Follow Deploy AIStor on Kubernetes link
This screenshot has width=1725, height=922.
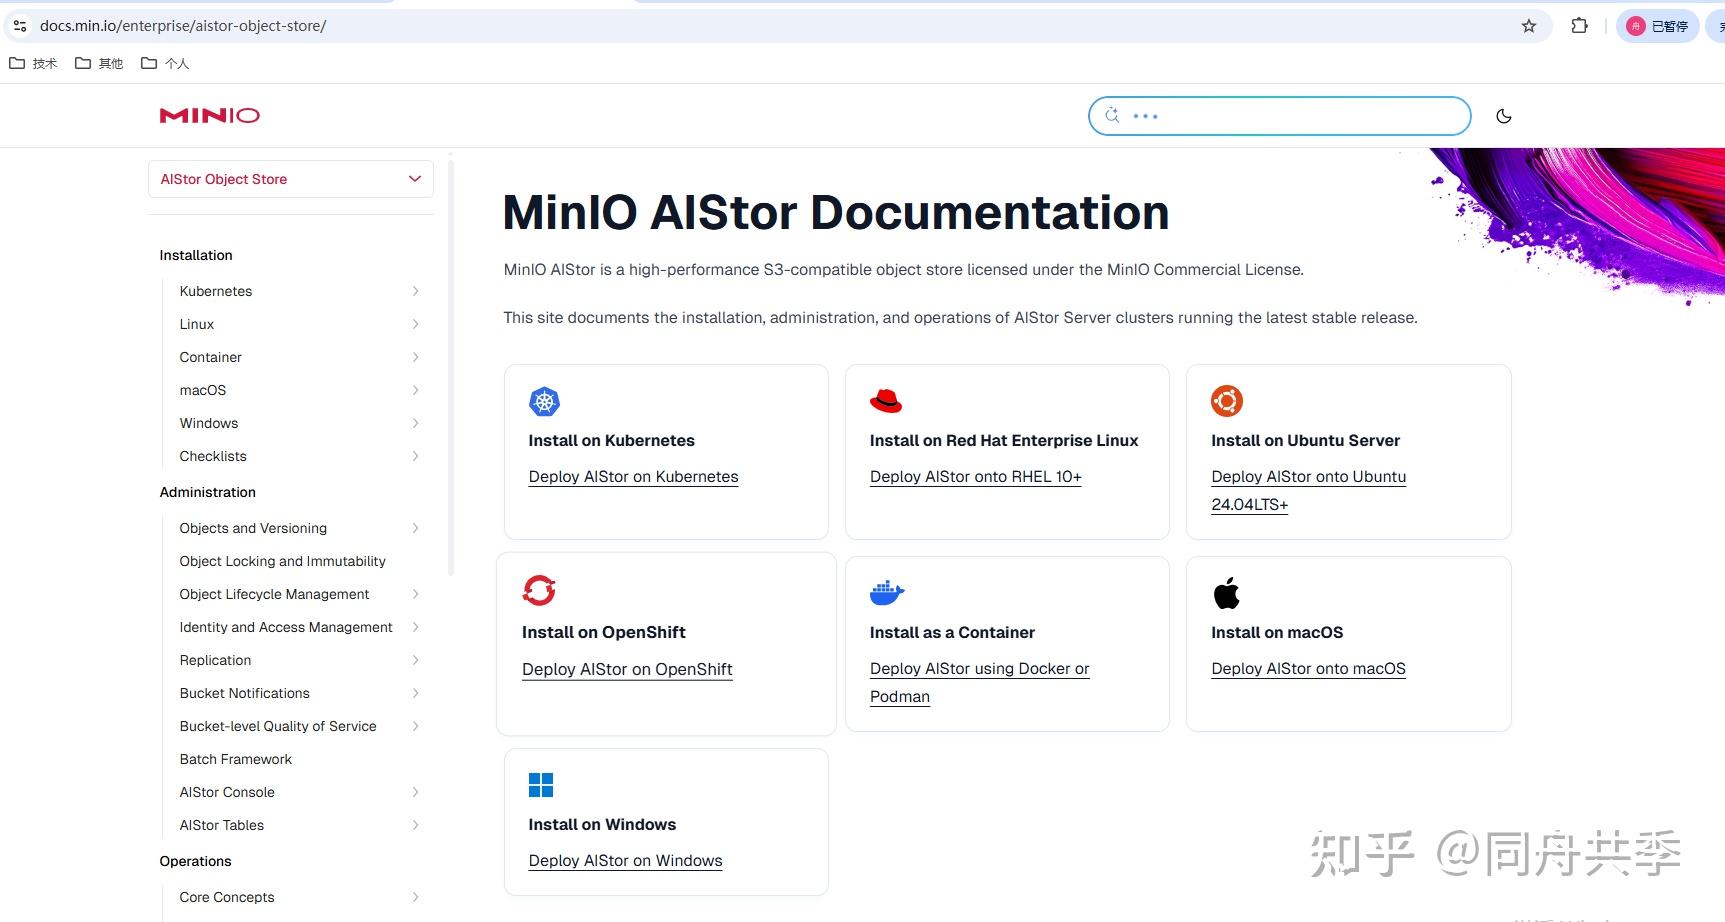pos(633,477)
